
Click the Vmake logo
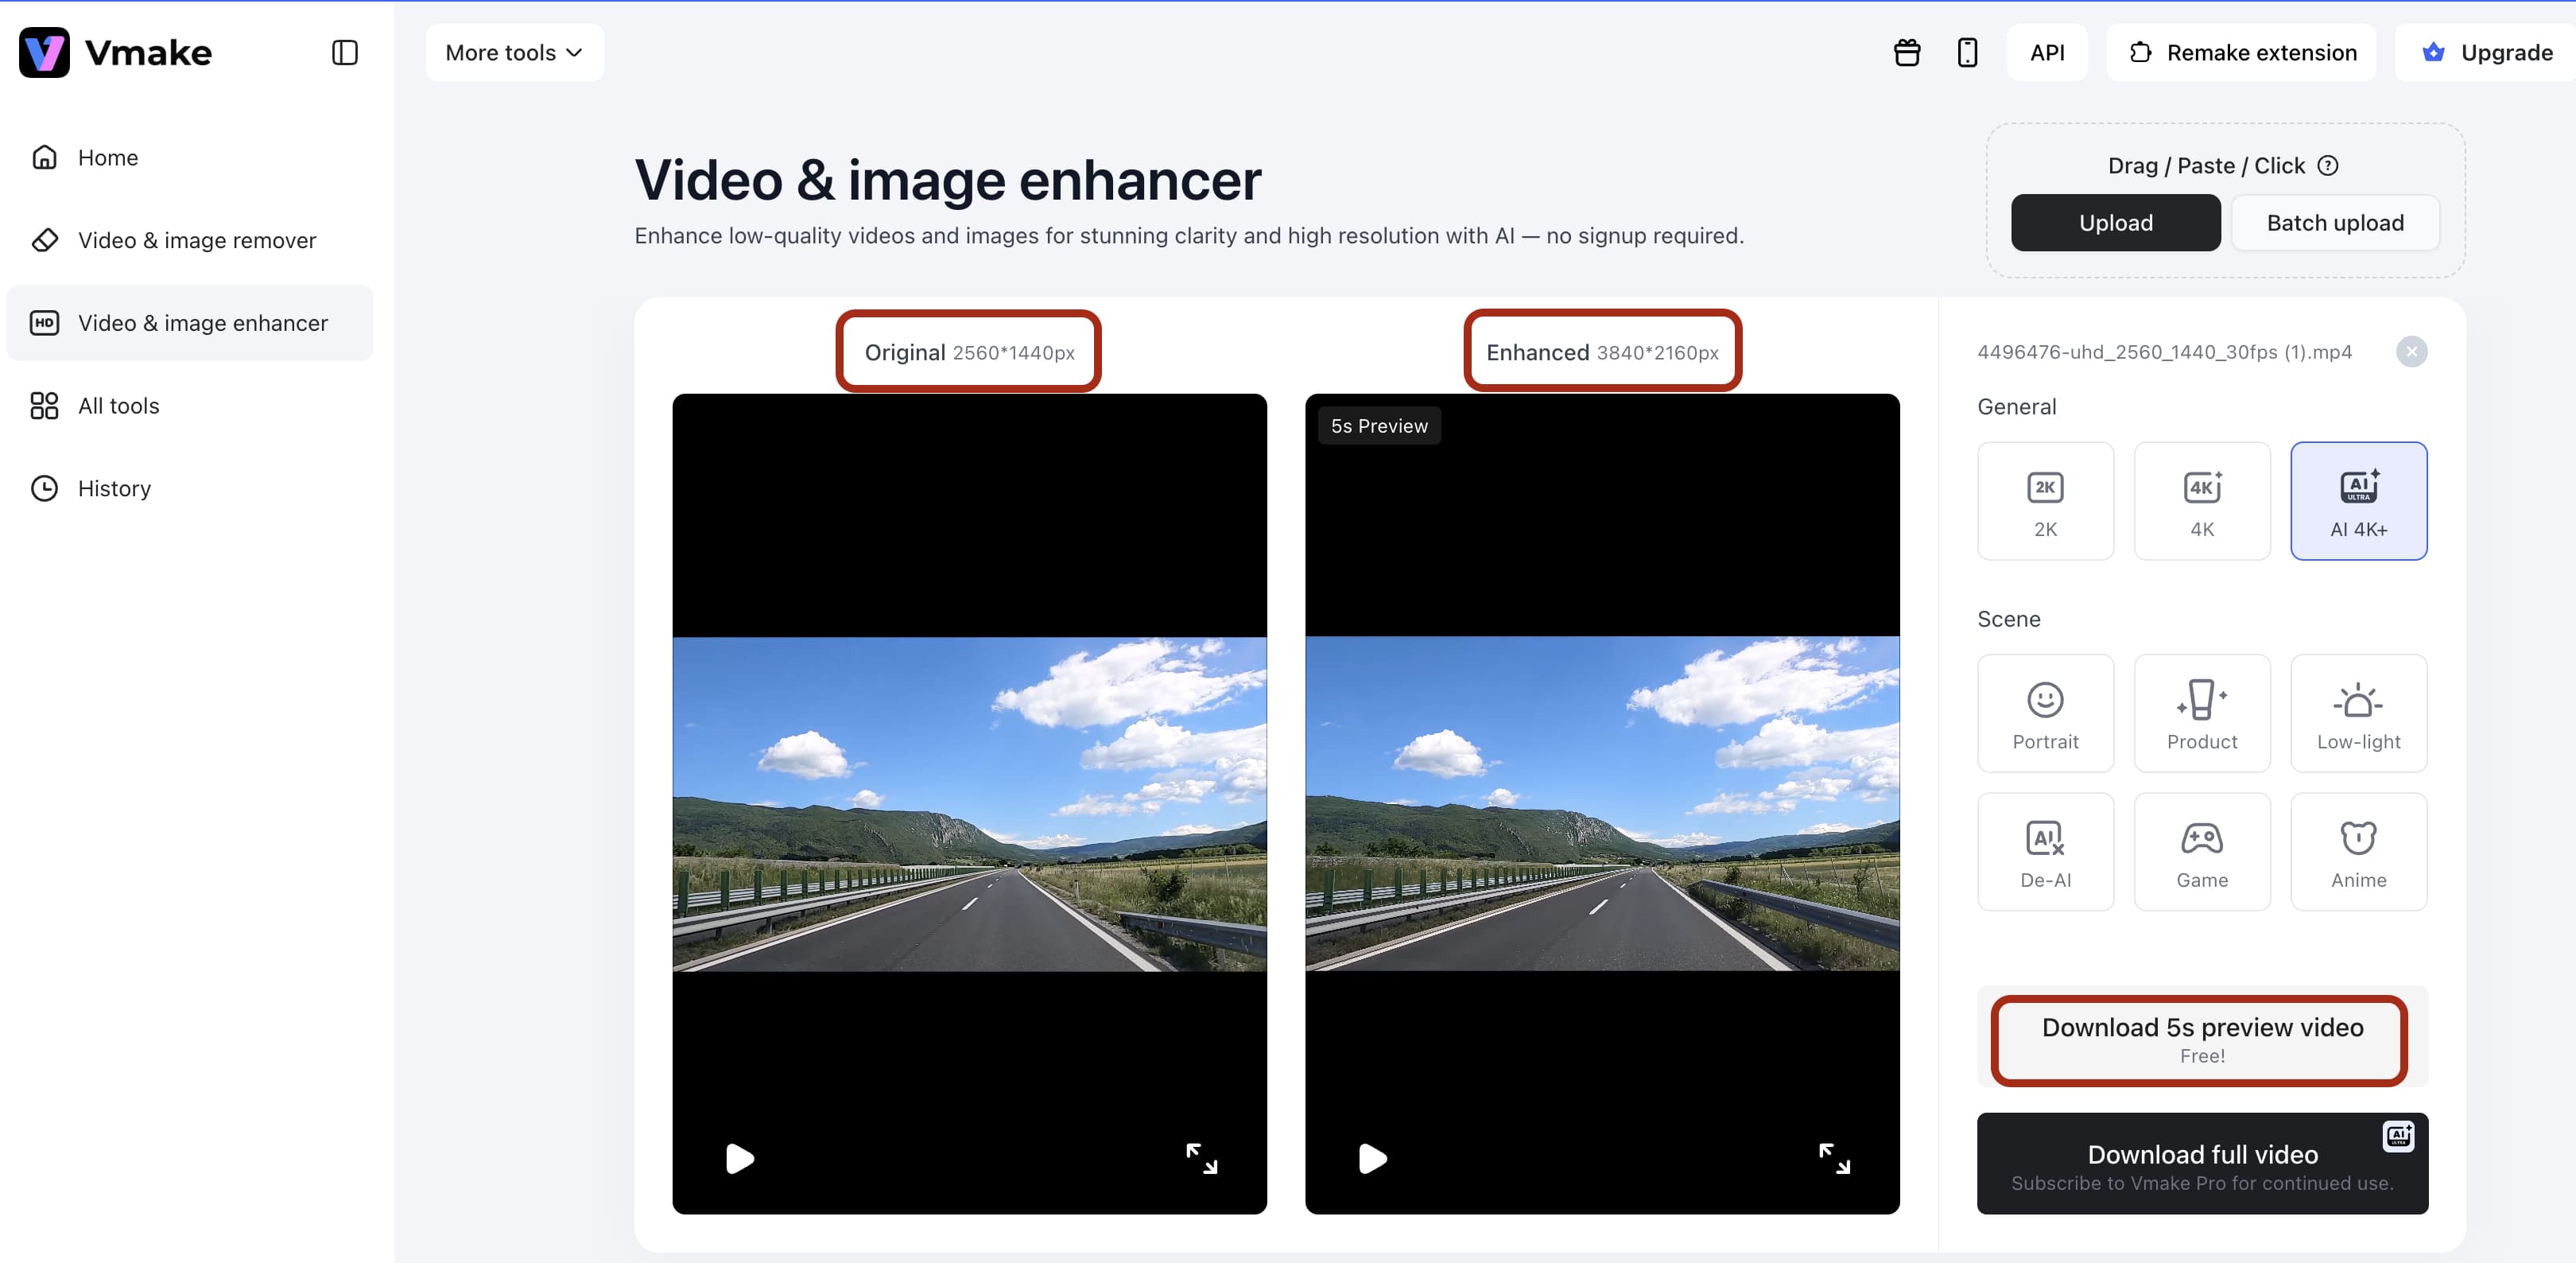pos(115,52)
